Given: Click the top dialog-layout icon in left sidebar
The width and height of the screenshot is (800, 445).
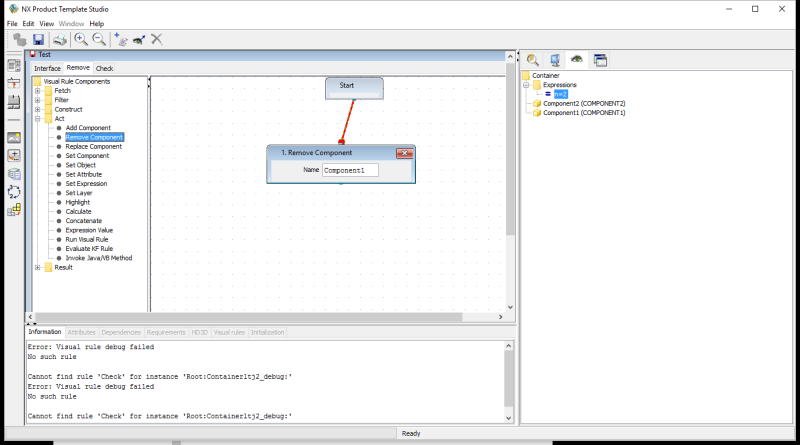Looking at the screenshot, I should point(14,65).
